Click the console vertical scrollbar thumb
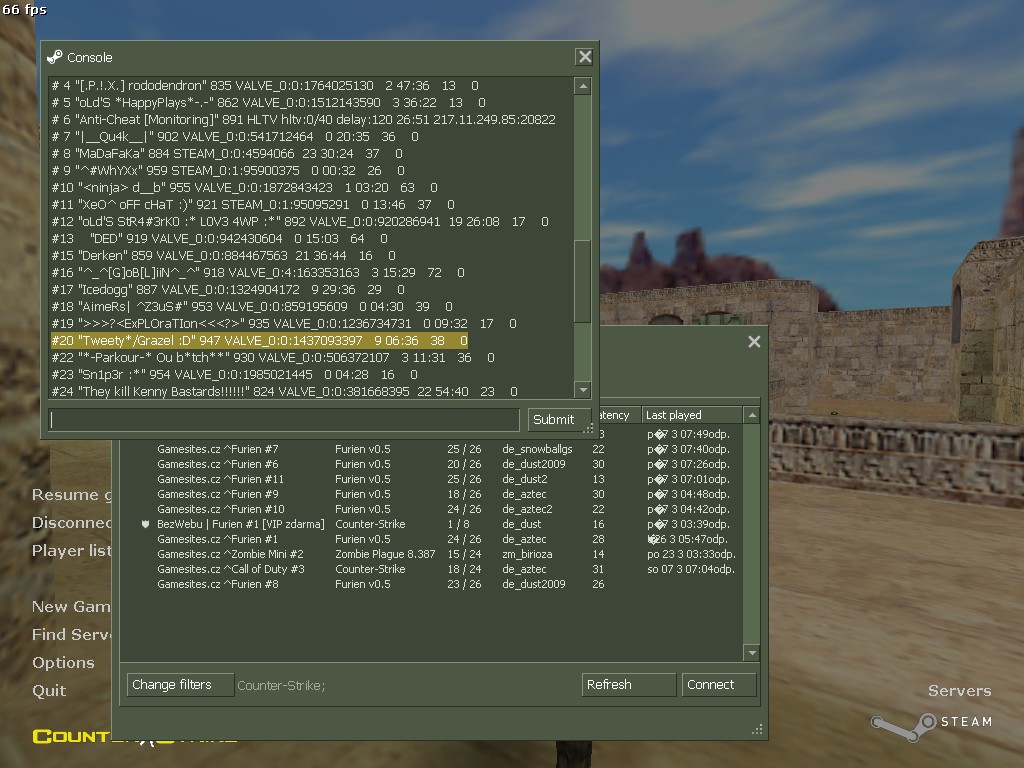Image resolution: width=1024 pixels, height=768 pixels. 583,281
